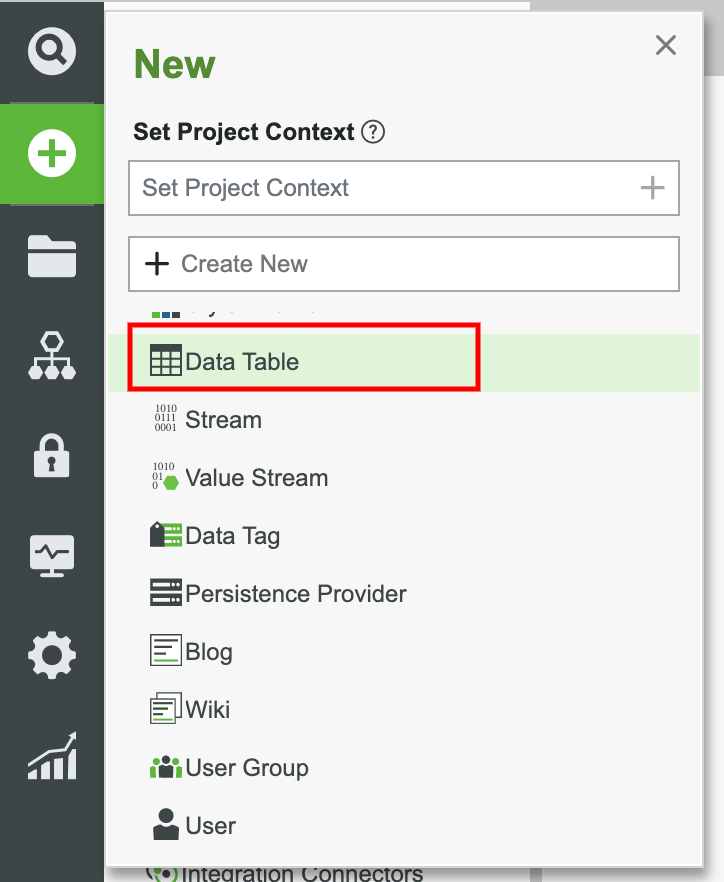Select the green New (plus) sidebar icon
This screenshot has height=882, width=724.
pos(52,154)
